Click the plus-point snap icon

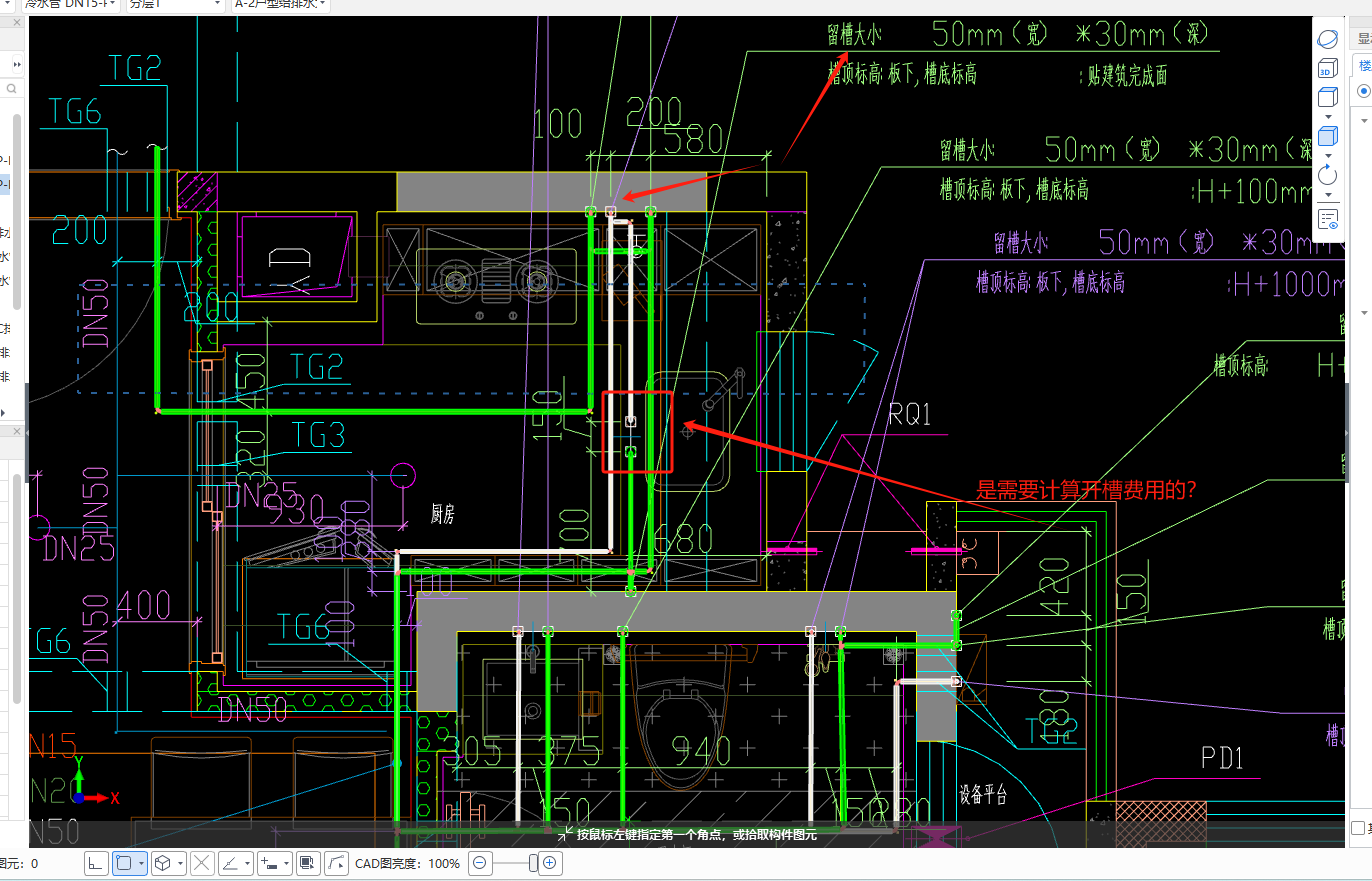pos(268,862)
